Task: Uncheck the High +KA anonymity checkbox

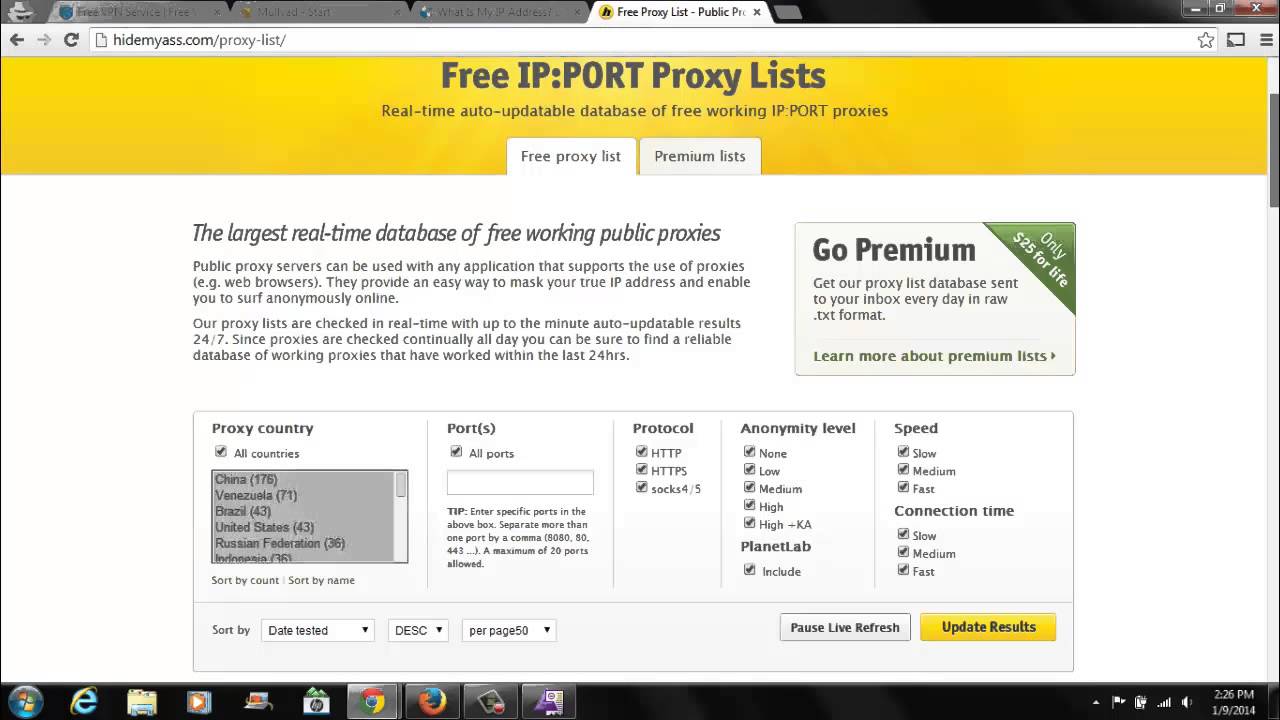Action: click(749, 523)
